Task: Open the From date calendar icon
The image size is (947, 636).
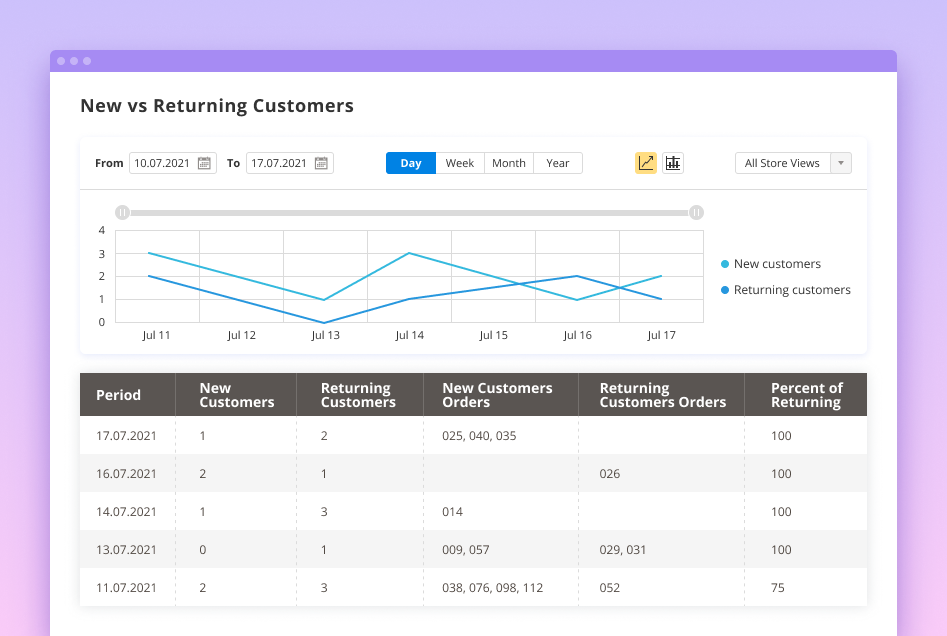Action: point(204,163)
